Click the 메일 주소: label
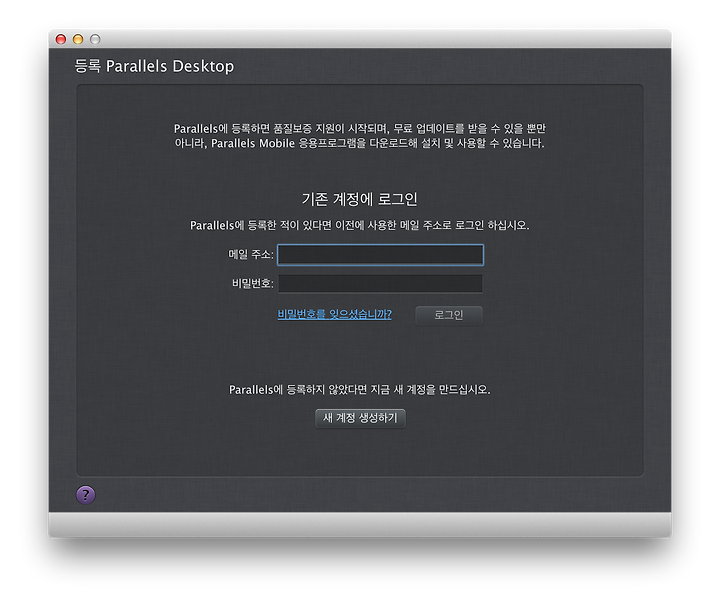 click(x=251, y=254)
